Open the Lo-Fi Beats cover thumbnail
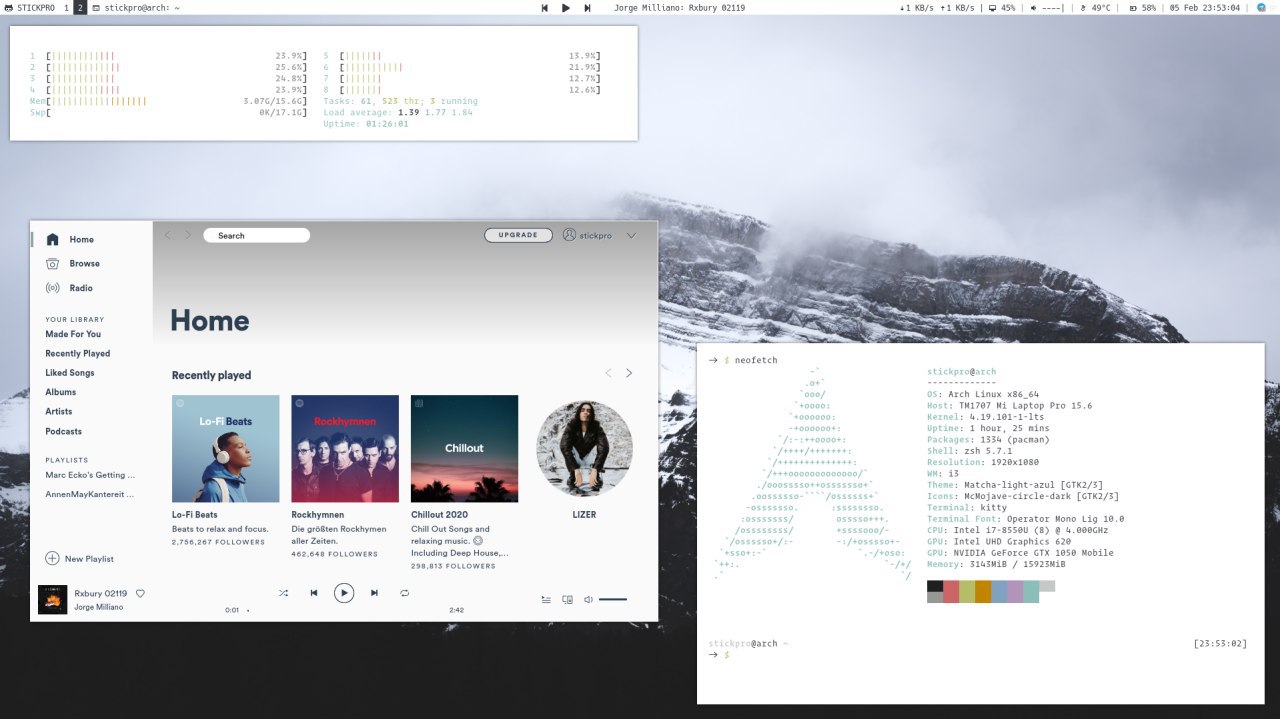1280x719 pixels. pyautogui.click(x=225, y=448)
